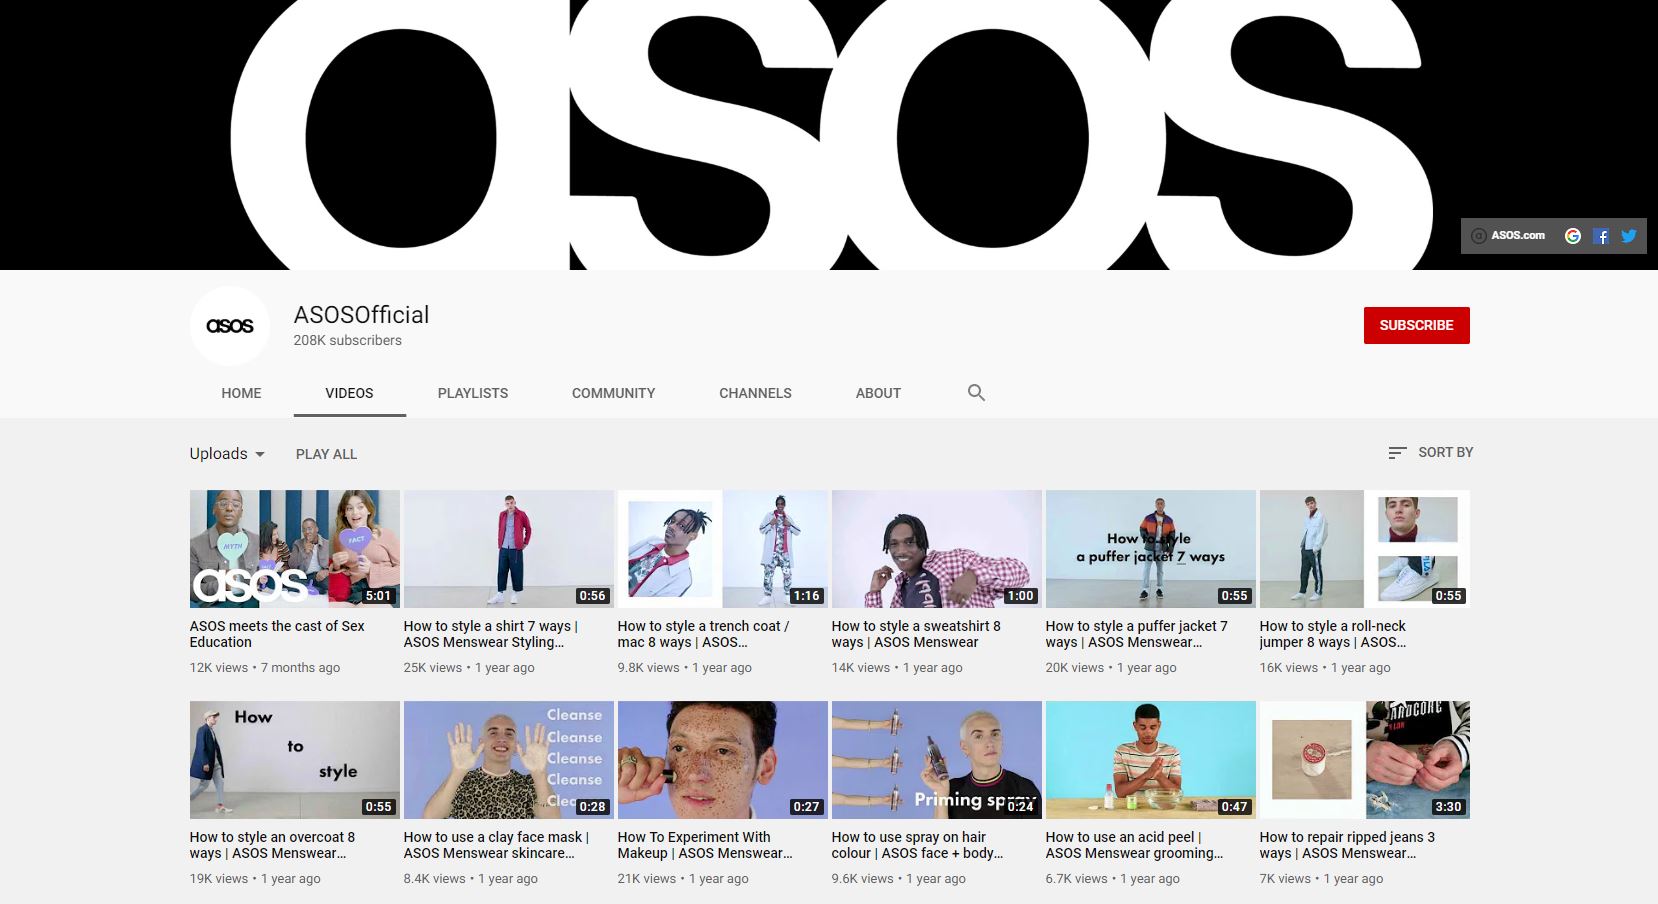Click the ASOS channel avatar

pyautogui.click(x=230, y=326)
